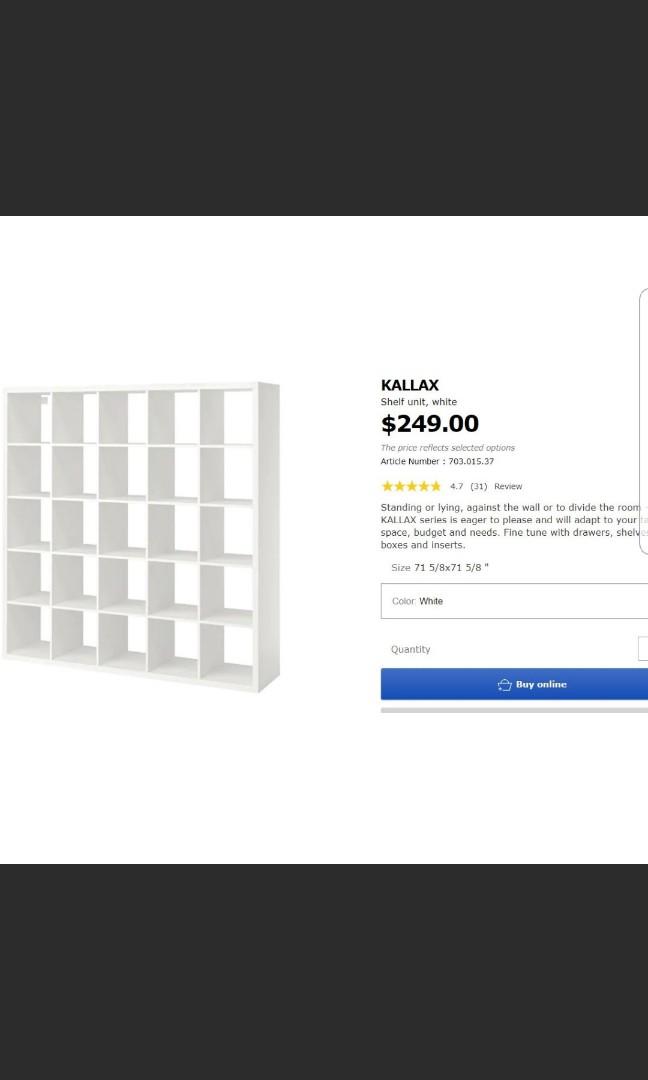Select the article number 703.015.37
Screen dimensions: 648x1080
point(437,461)
